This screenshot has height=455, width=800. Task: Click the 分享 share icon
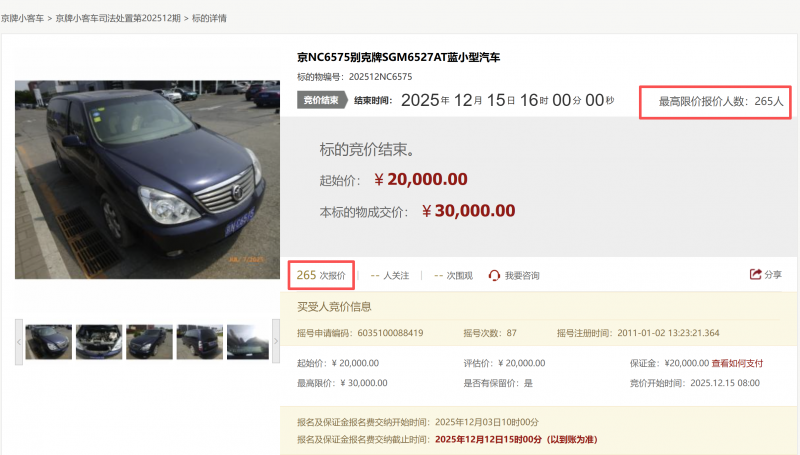756,275
